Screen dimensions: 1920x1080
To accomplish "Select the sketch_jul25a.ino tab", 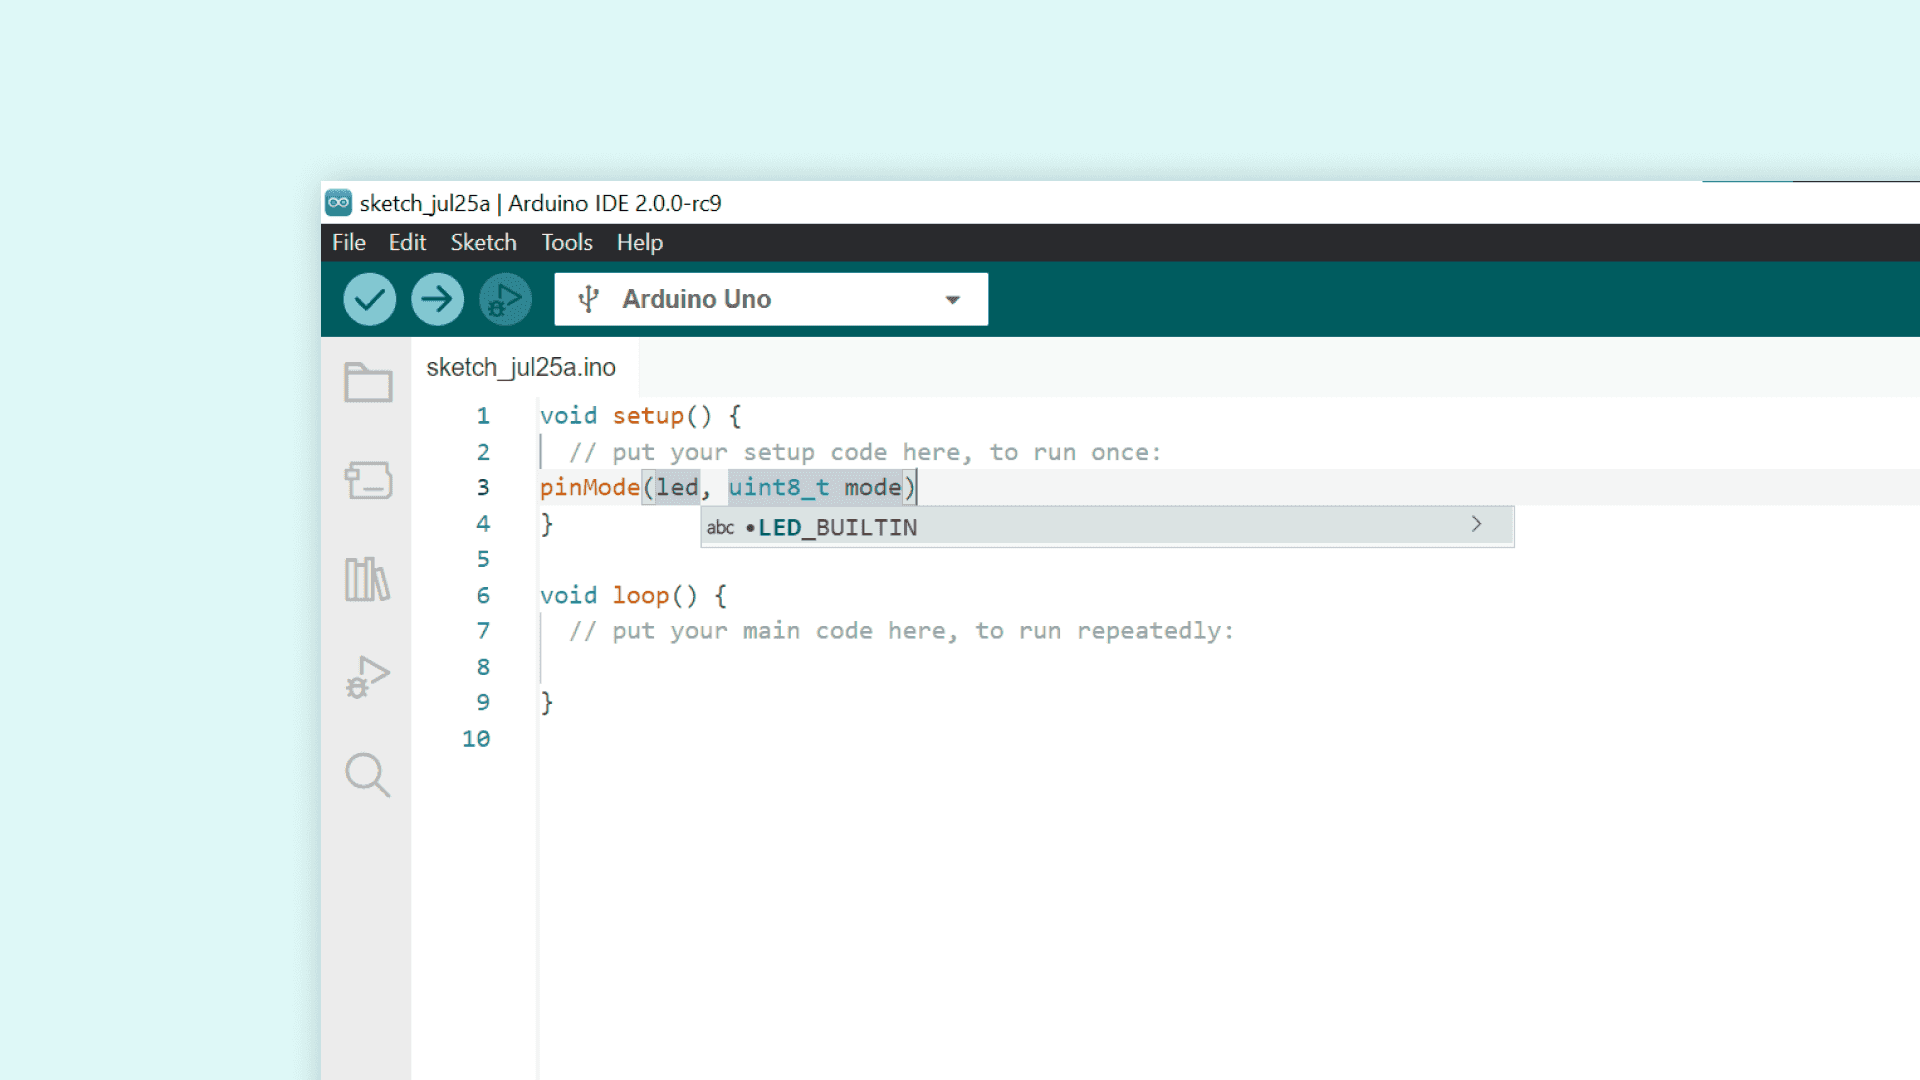I will click(521, 368).
